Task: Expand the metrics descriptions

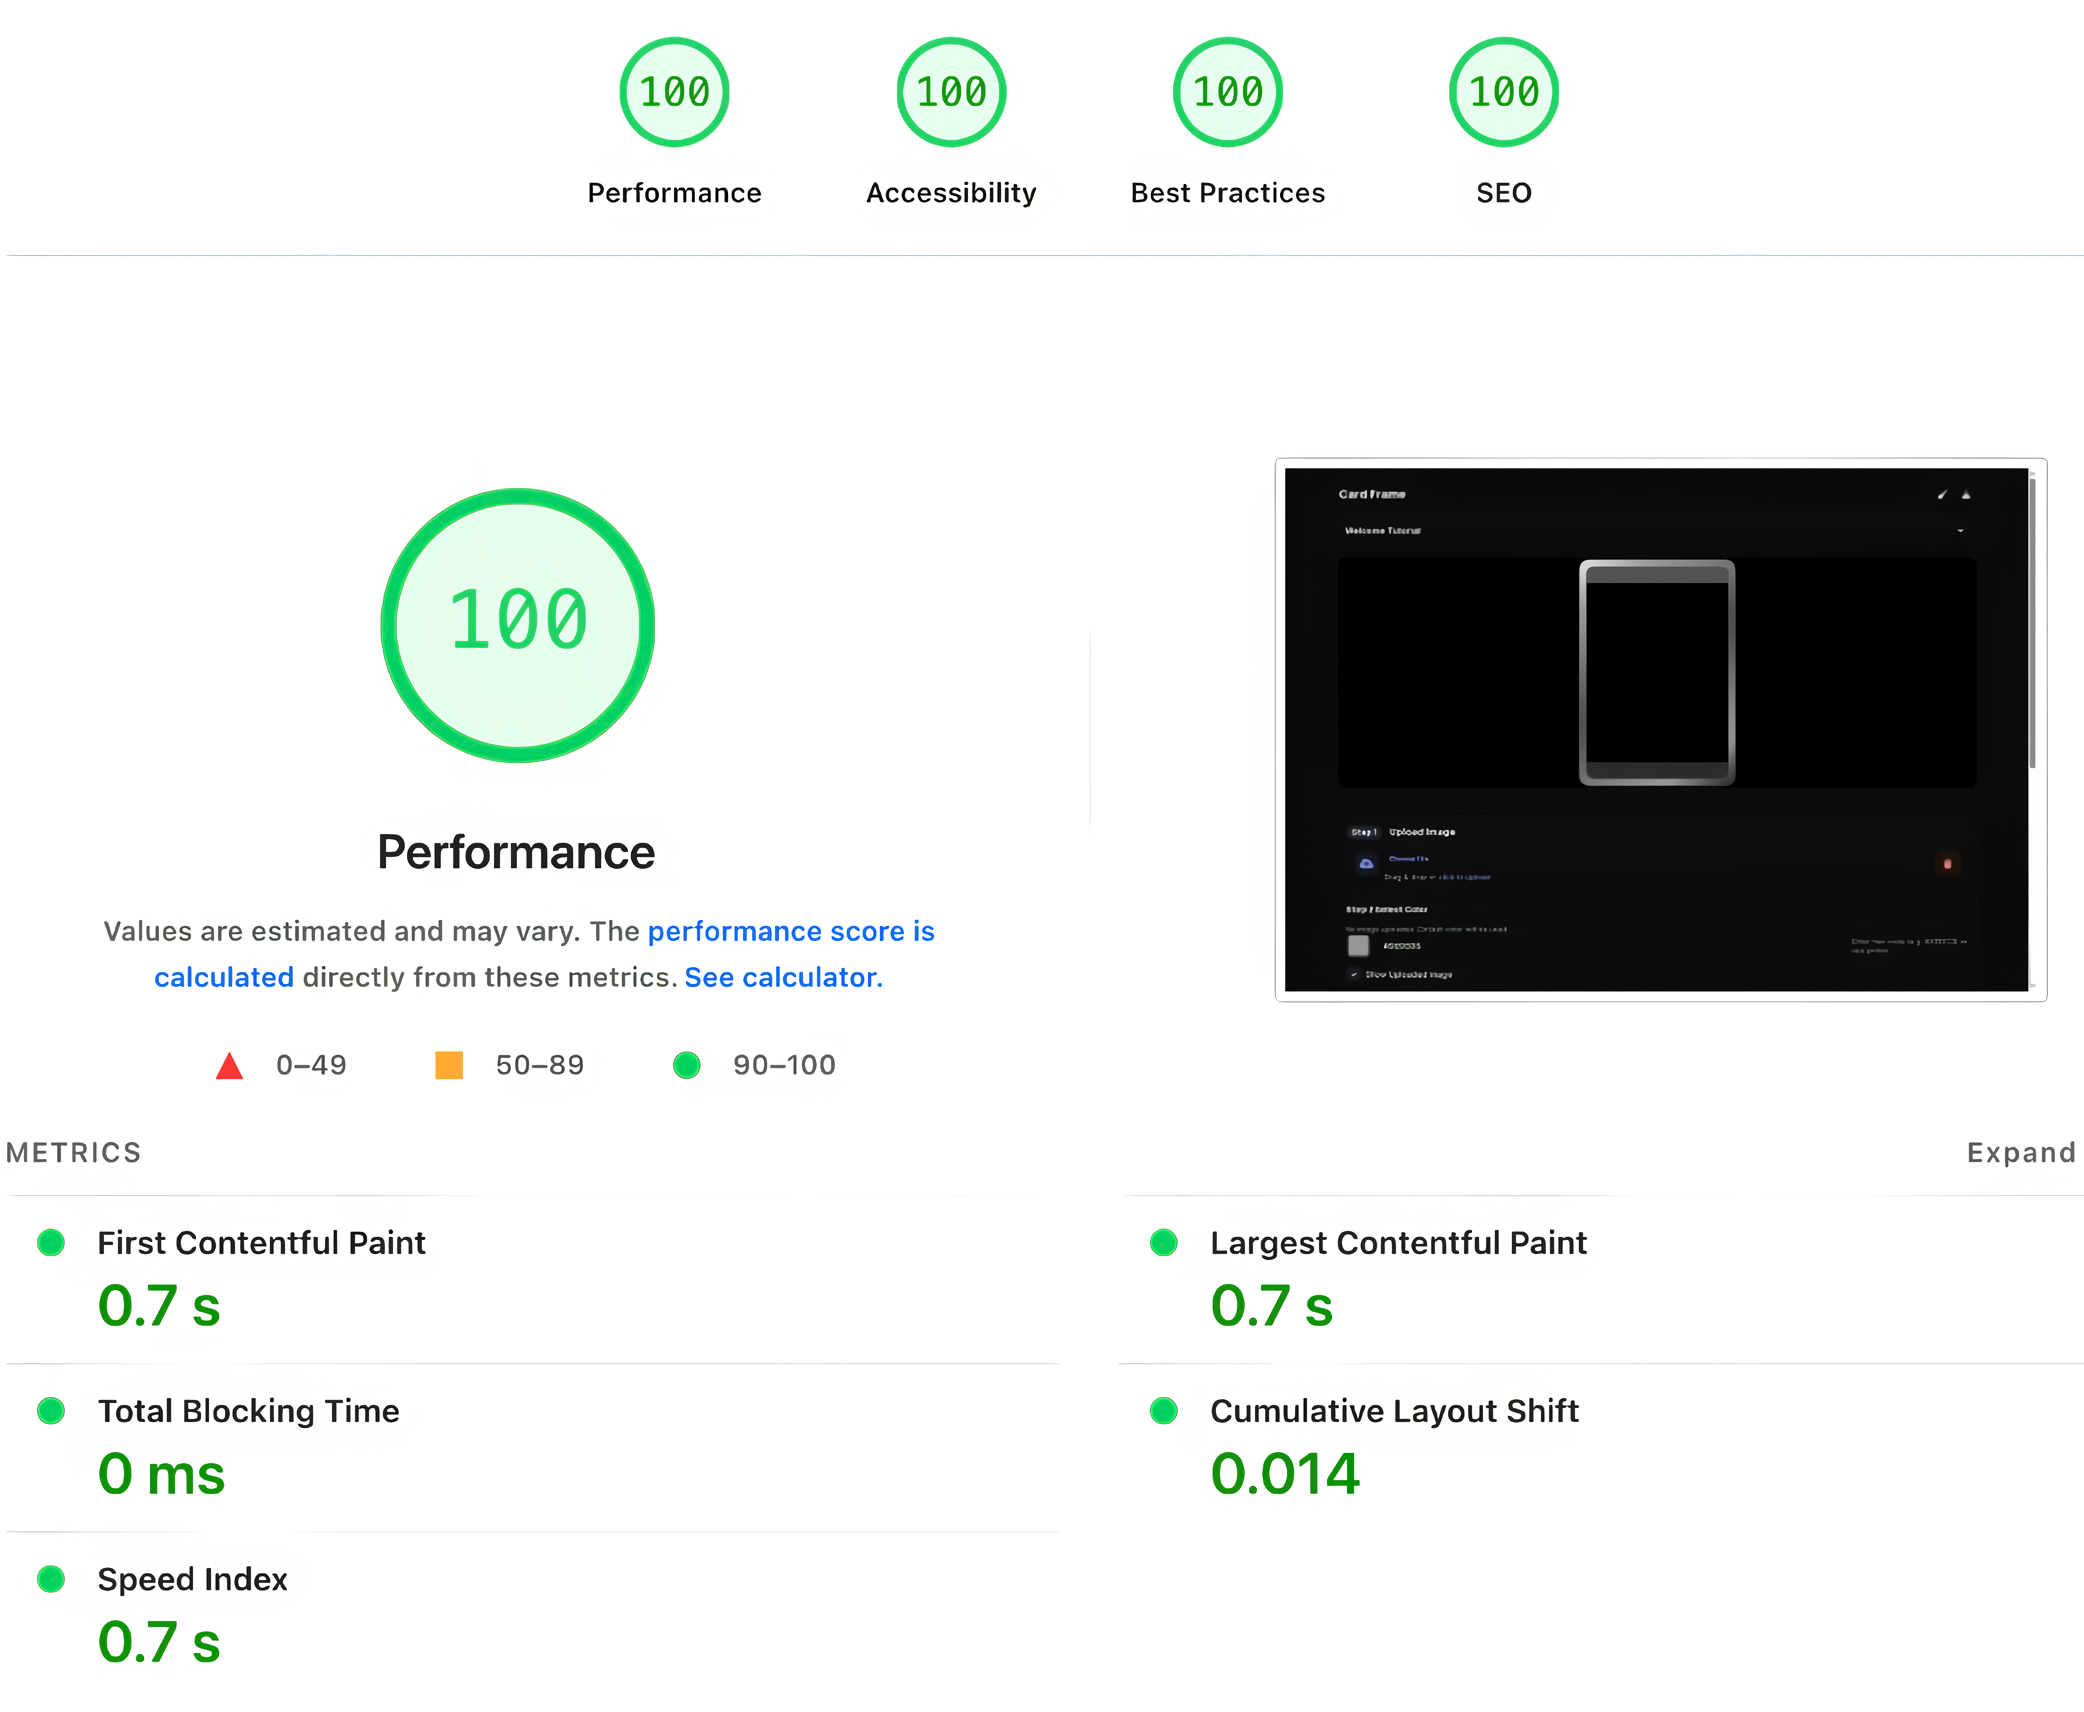Action: [2020, 1152]
